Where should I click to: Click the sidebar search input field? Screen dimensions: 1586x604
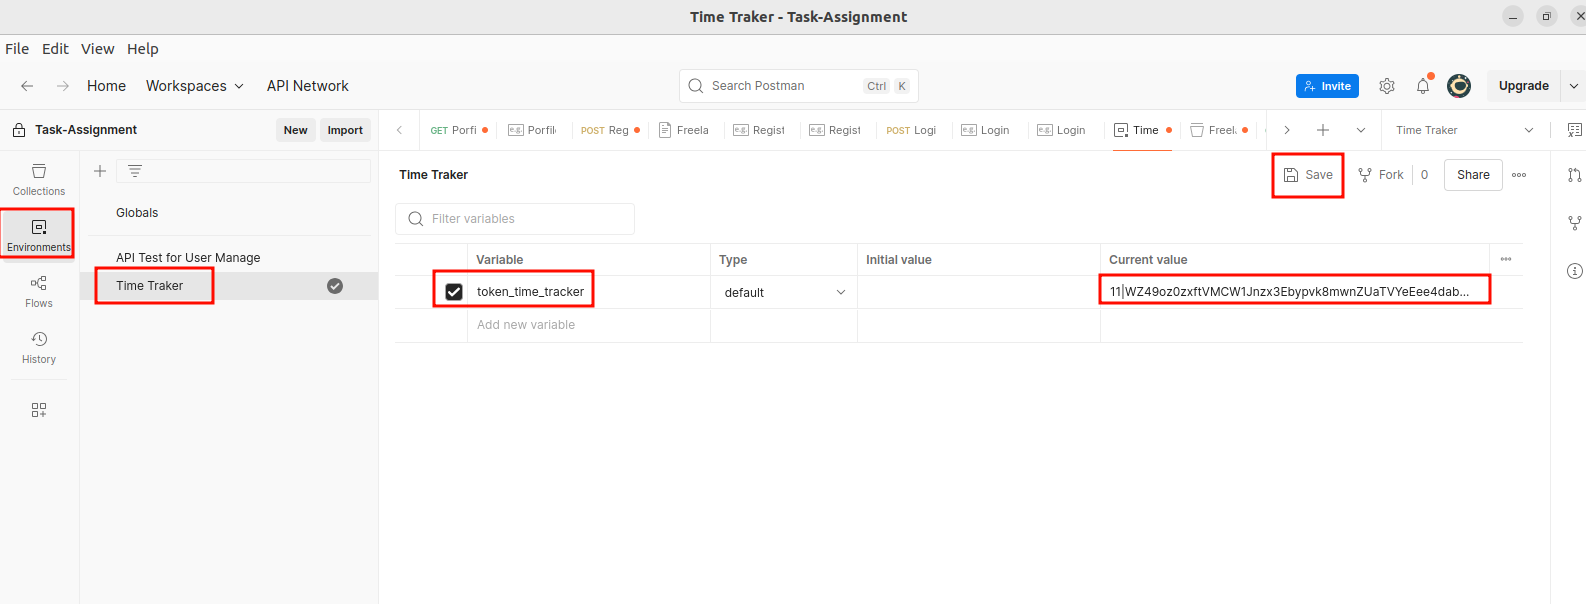tap(243, 171)
